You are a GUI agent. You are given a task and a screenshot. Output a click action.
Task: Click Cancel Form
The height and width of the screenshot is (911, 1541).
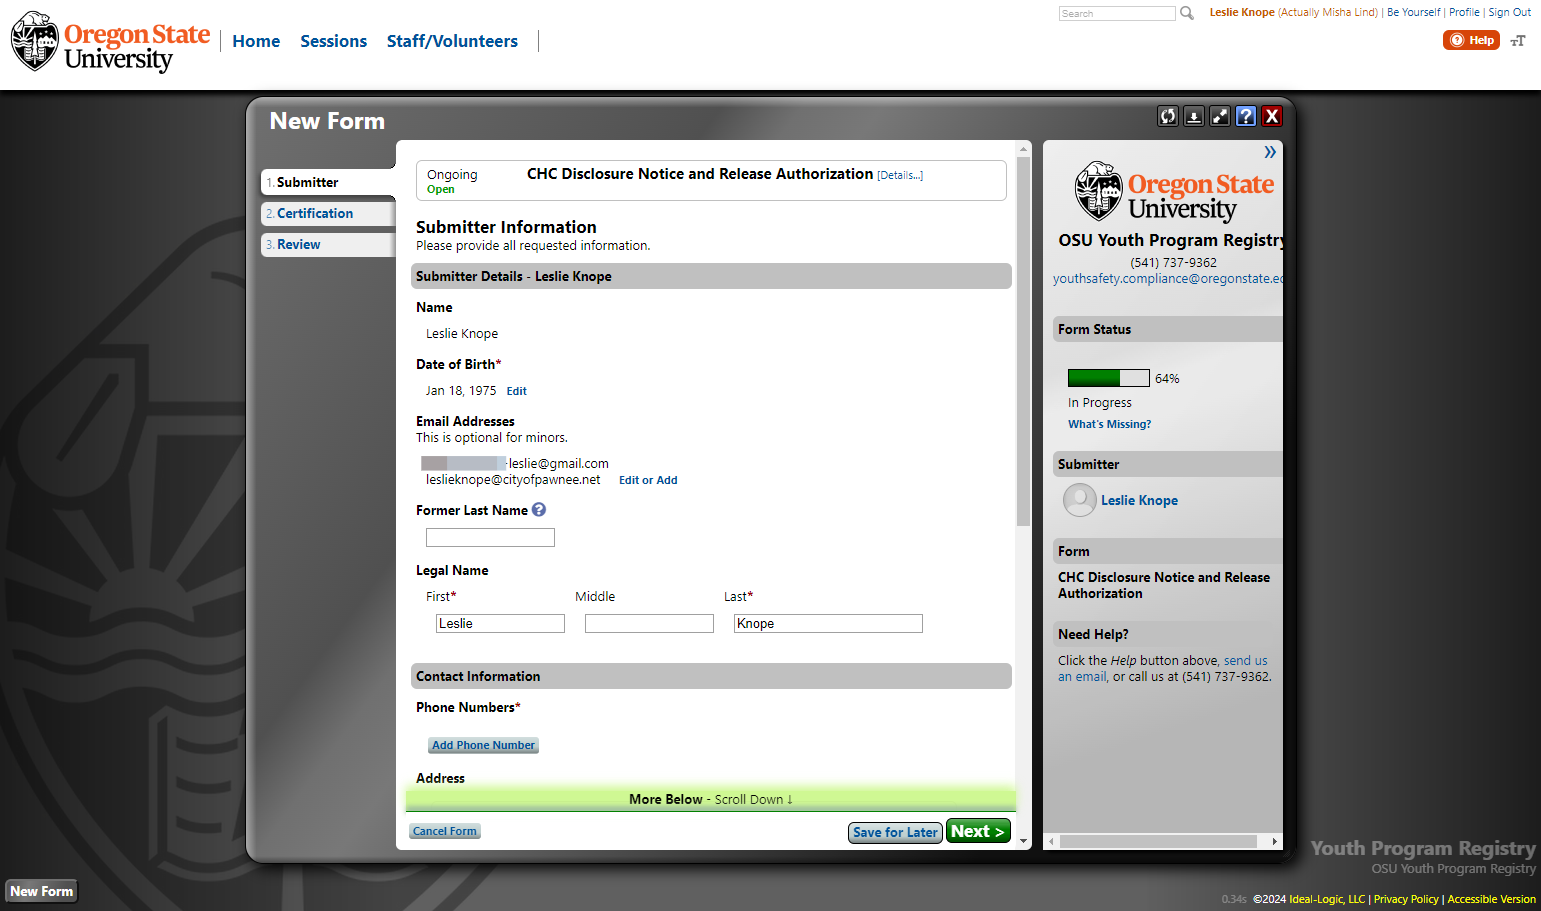tap(445, 831)
